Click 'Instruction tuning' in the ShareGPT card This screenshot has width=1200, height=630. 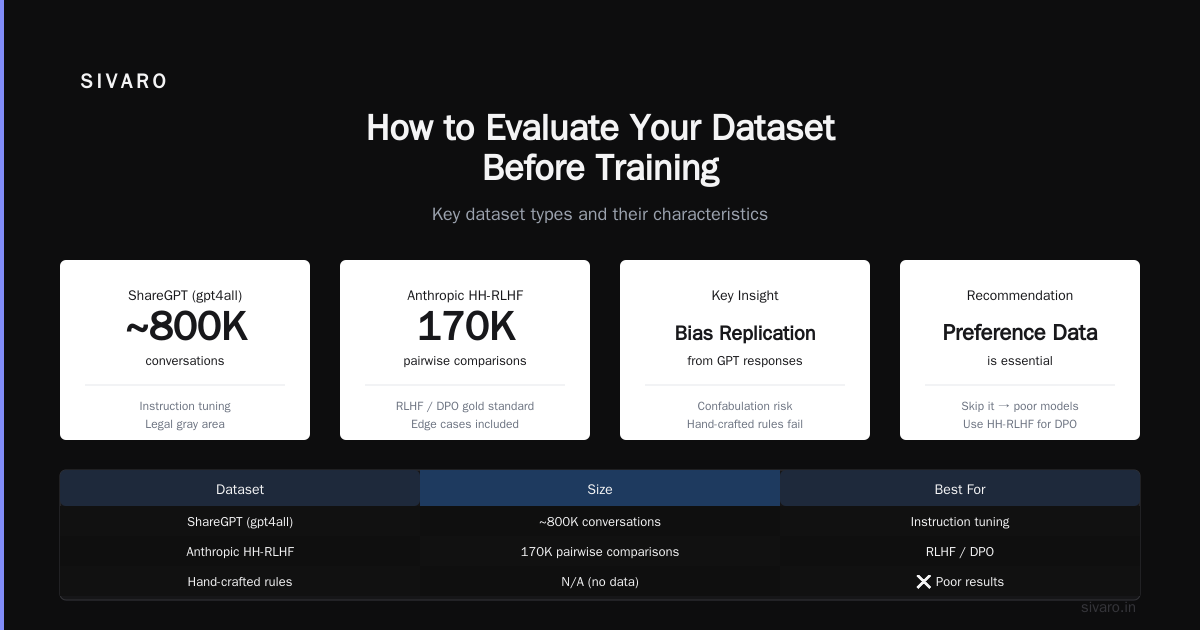(x=185, y=406)
